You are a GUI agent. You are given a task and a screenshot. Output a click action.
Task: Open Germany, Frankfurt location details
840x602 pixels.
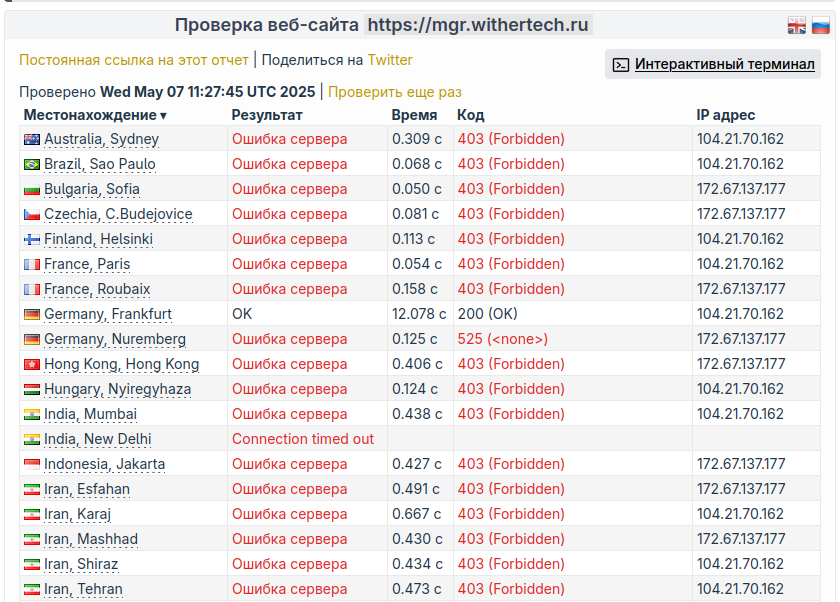pos(107,314)
